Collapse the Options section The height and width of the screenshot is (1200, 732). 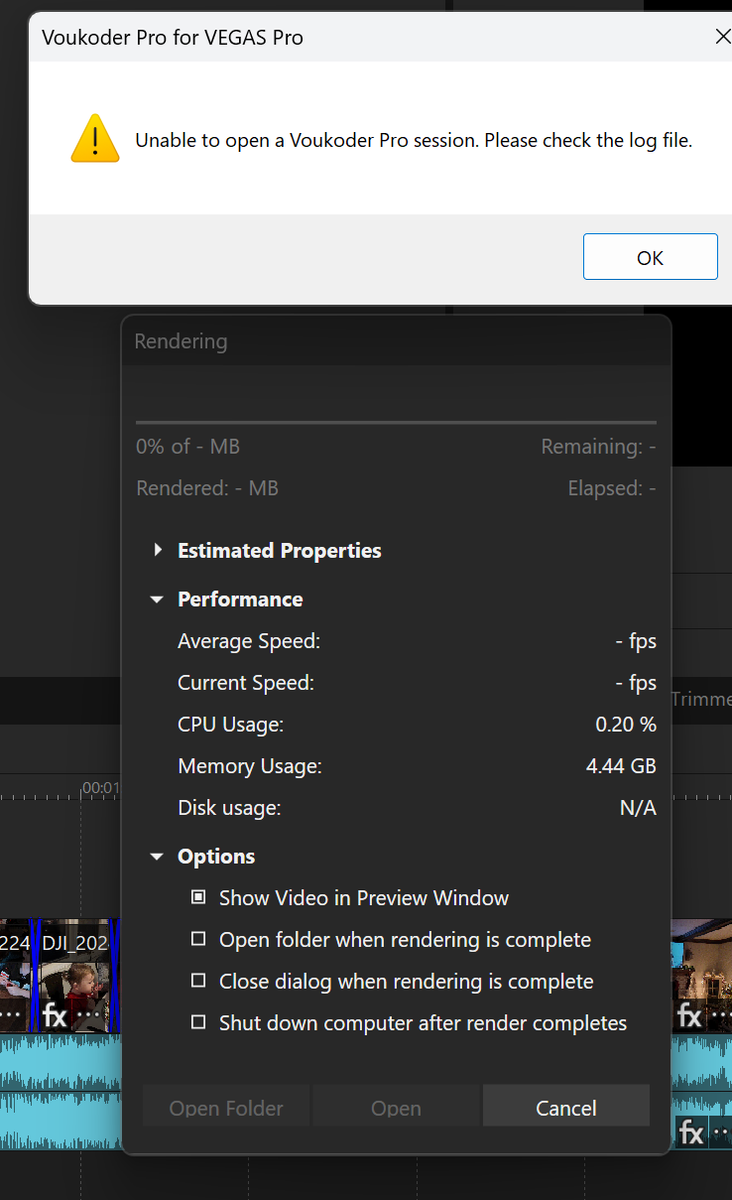click(157, 857)
